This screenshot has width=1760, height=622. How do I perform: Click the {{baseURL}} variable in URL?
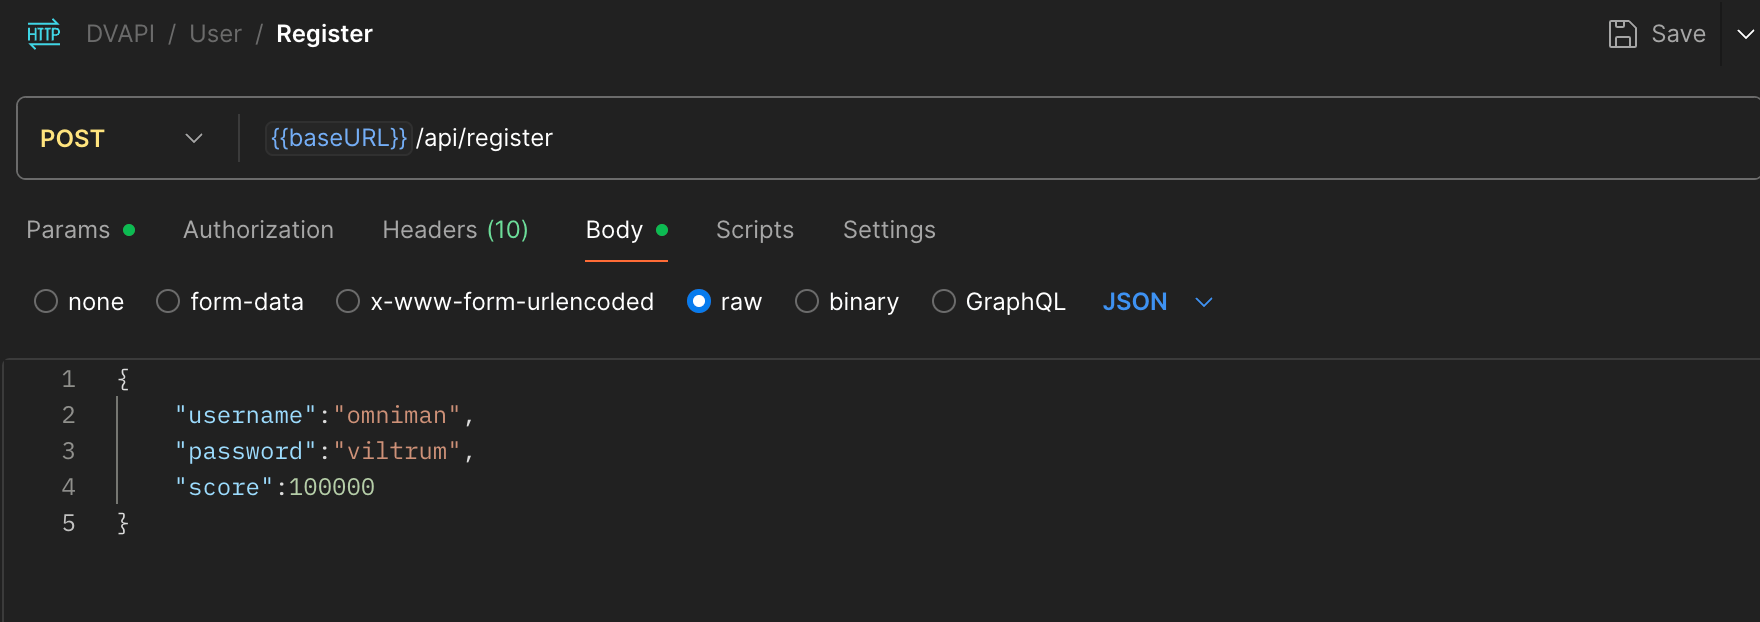[x=339, y=138]
